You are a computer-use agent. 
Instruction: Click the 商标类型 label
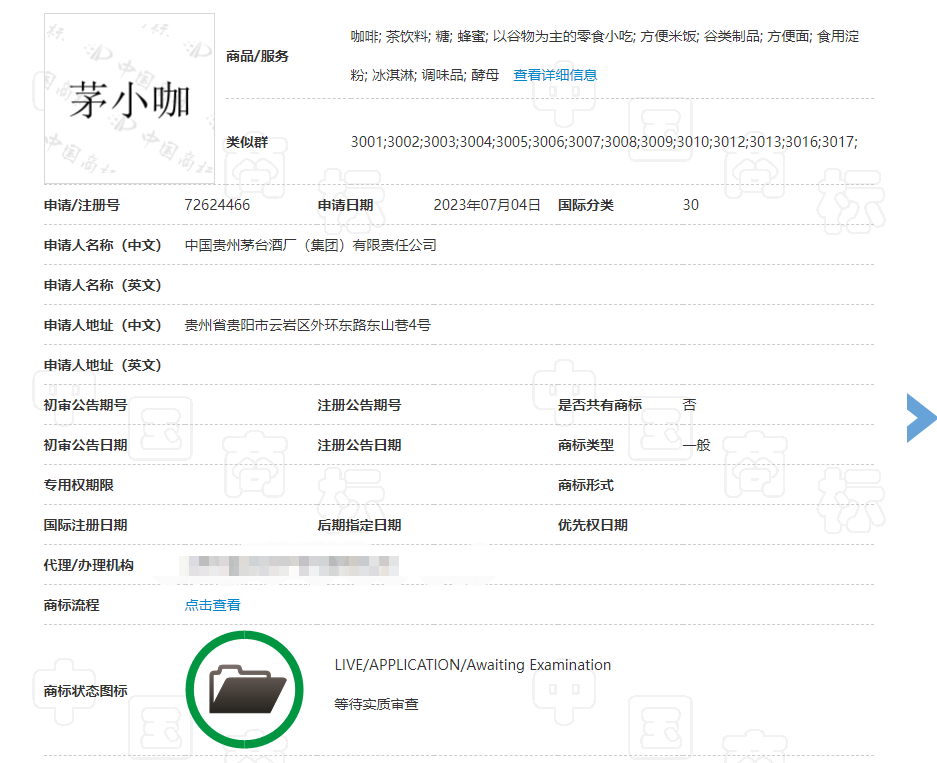point(586,445)
